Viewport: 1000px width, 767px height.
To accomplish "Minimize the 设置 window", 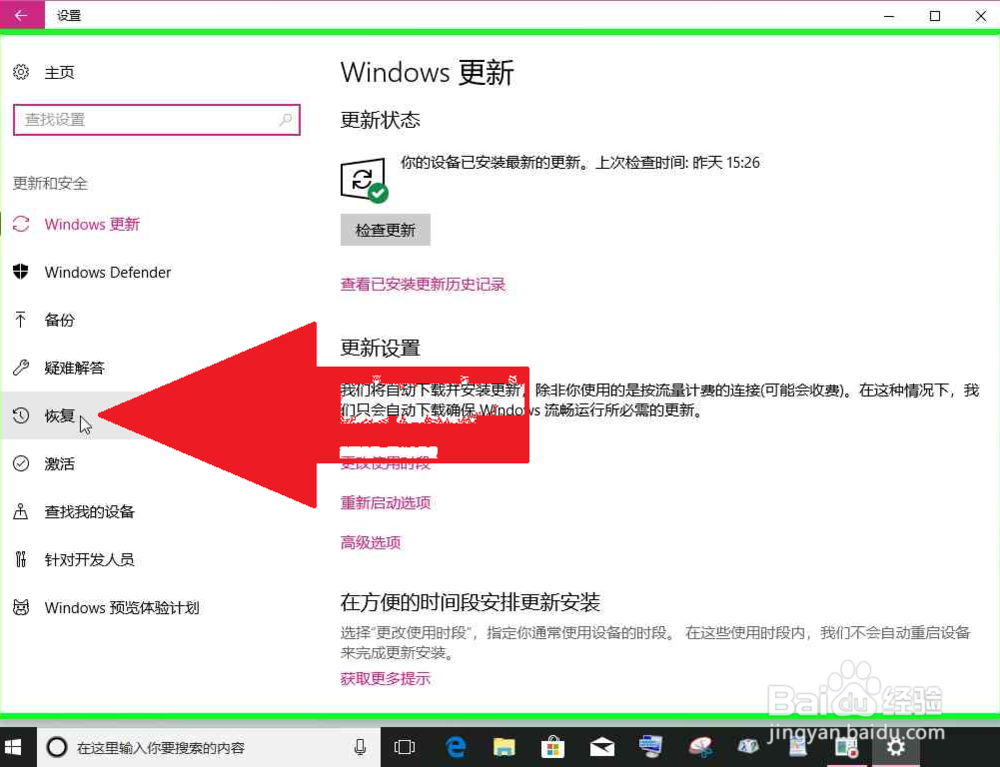I will [889, 16].
